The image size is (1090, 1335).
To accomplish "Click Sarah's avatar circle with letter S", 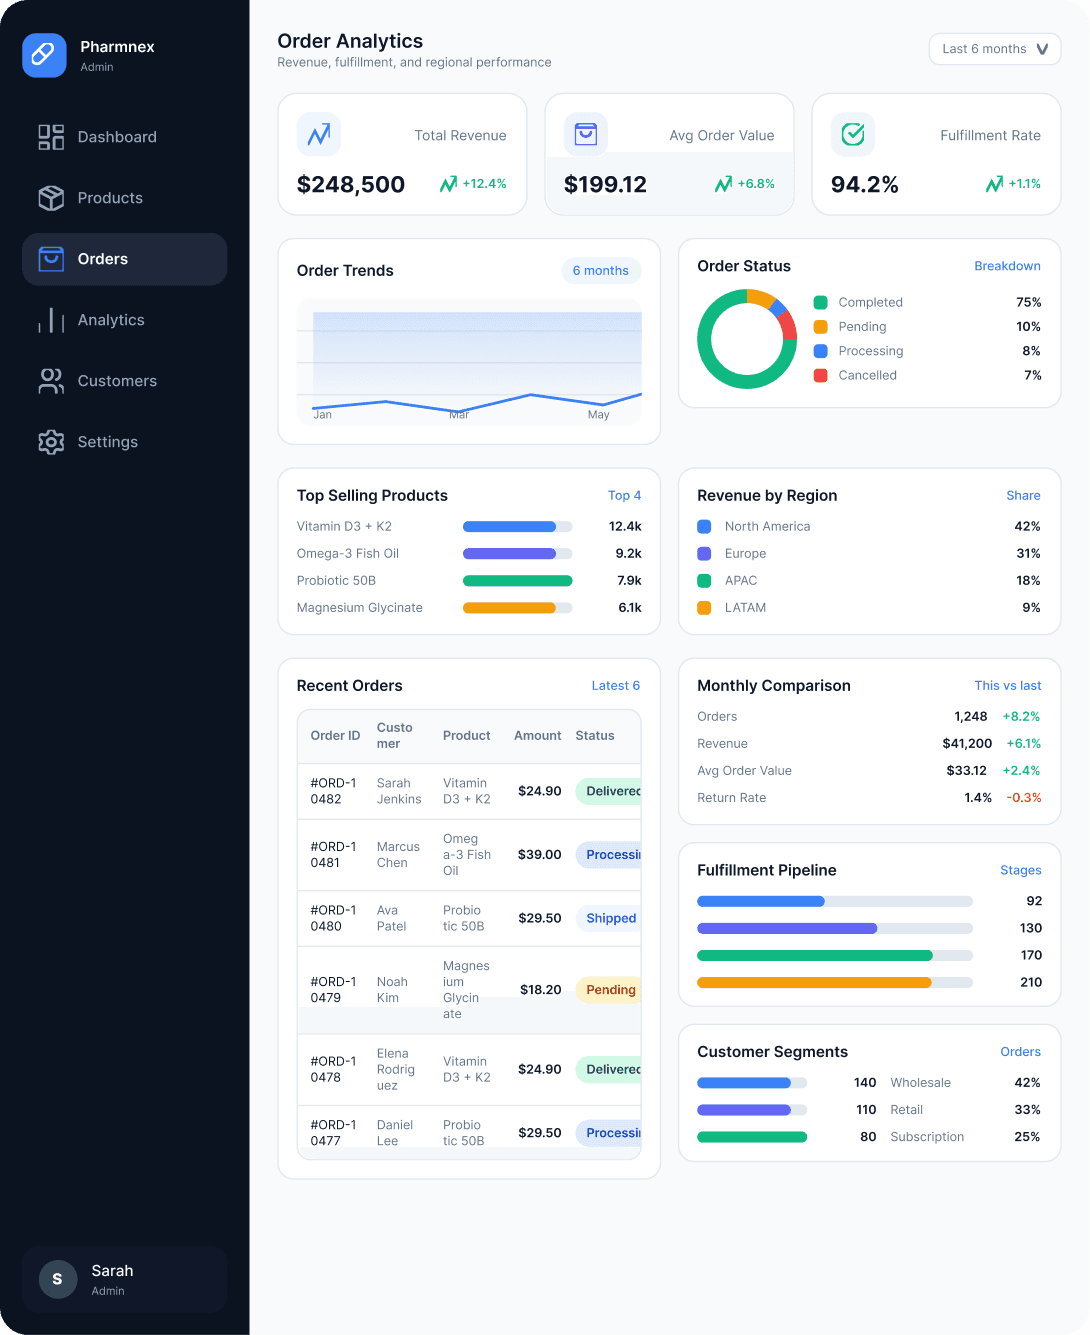I will click(58, 1279).
